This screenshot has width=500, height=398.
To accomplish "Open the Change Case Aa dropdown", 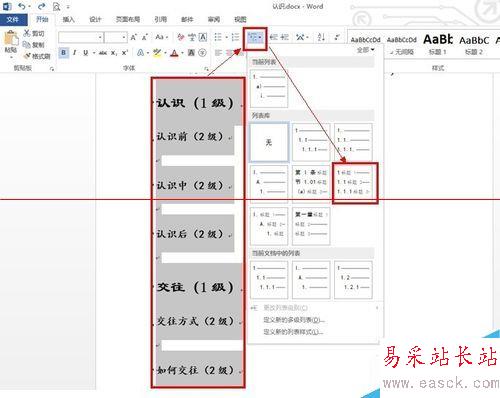I will (x=162, y=37).
